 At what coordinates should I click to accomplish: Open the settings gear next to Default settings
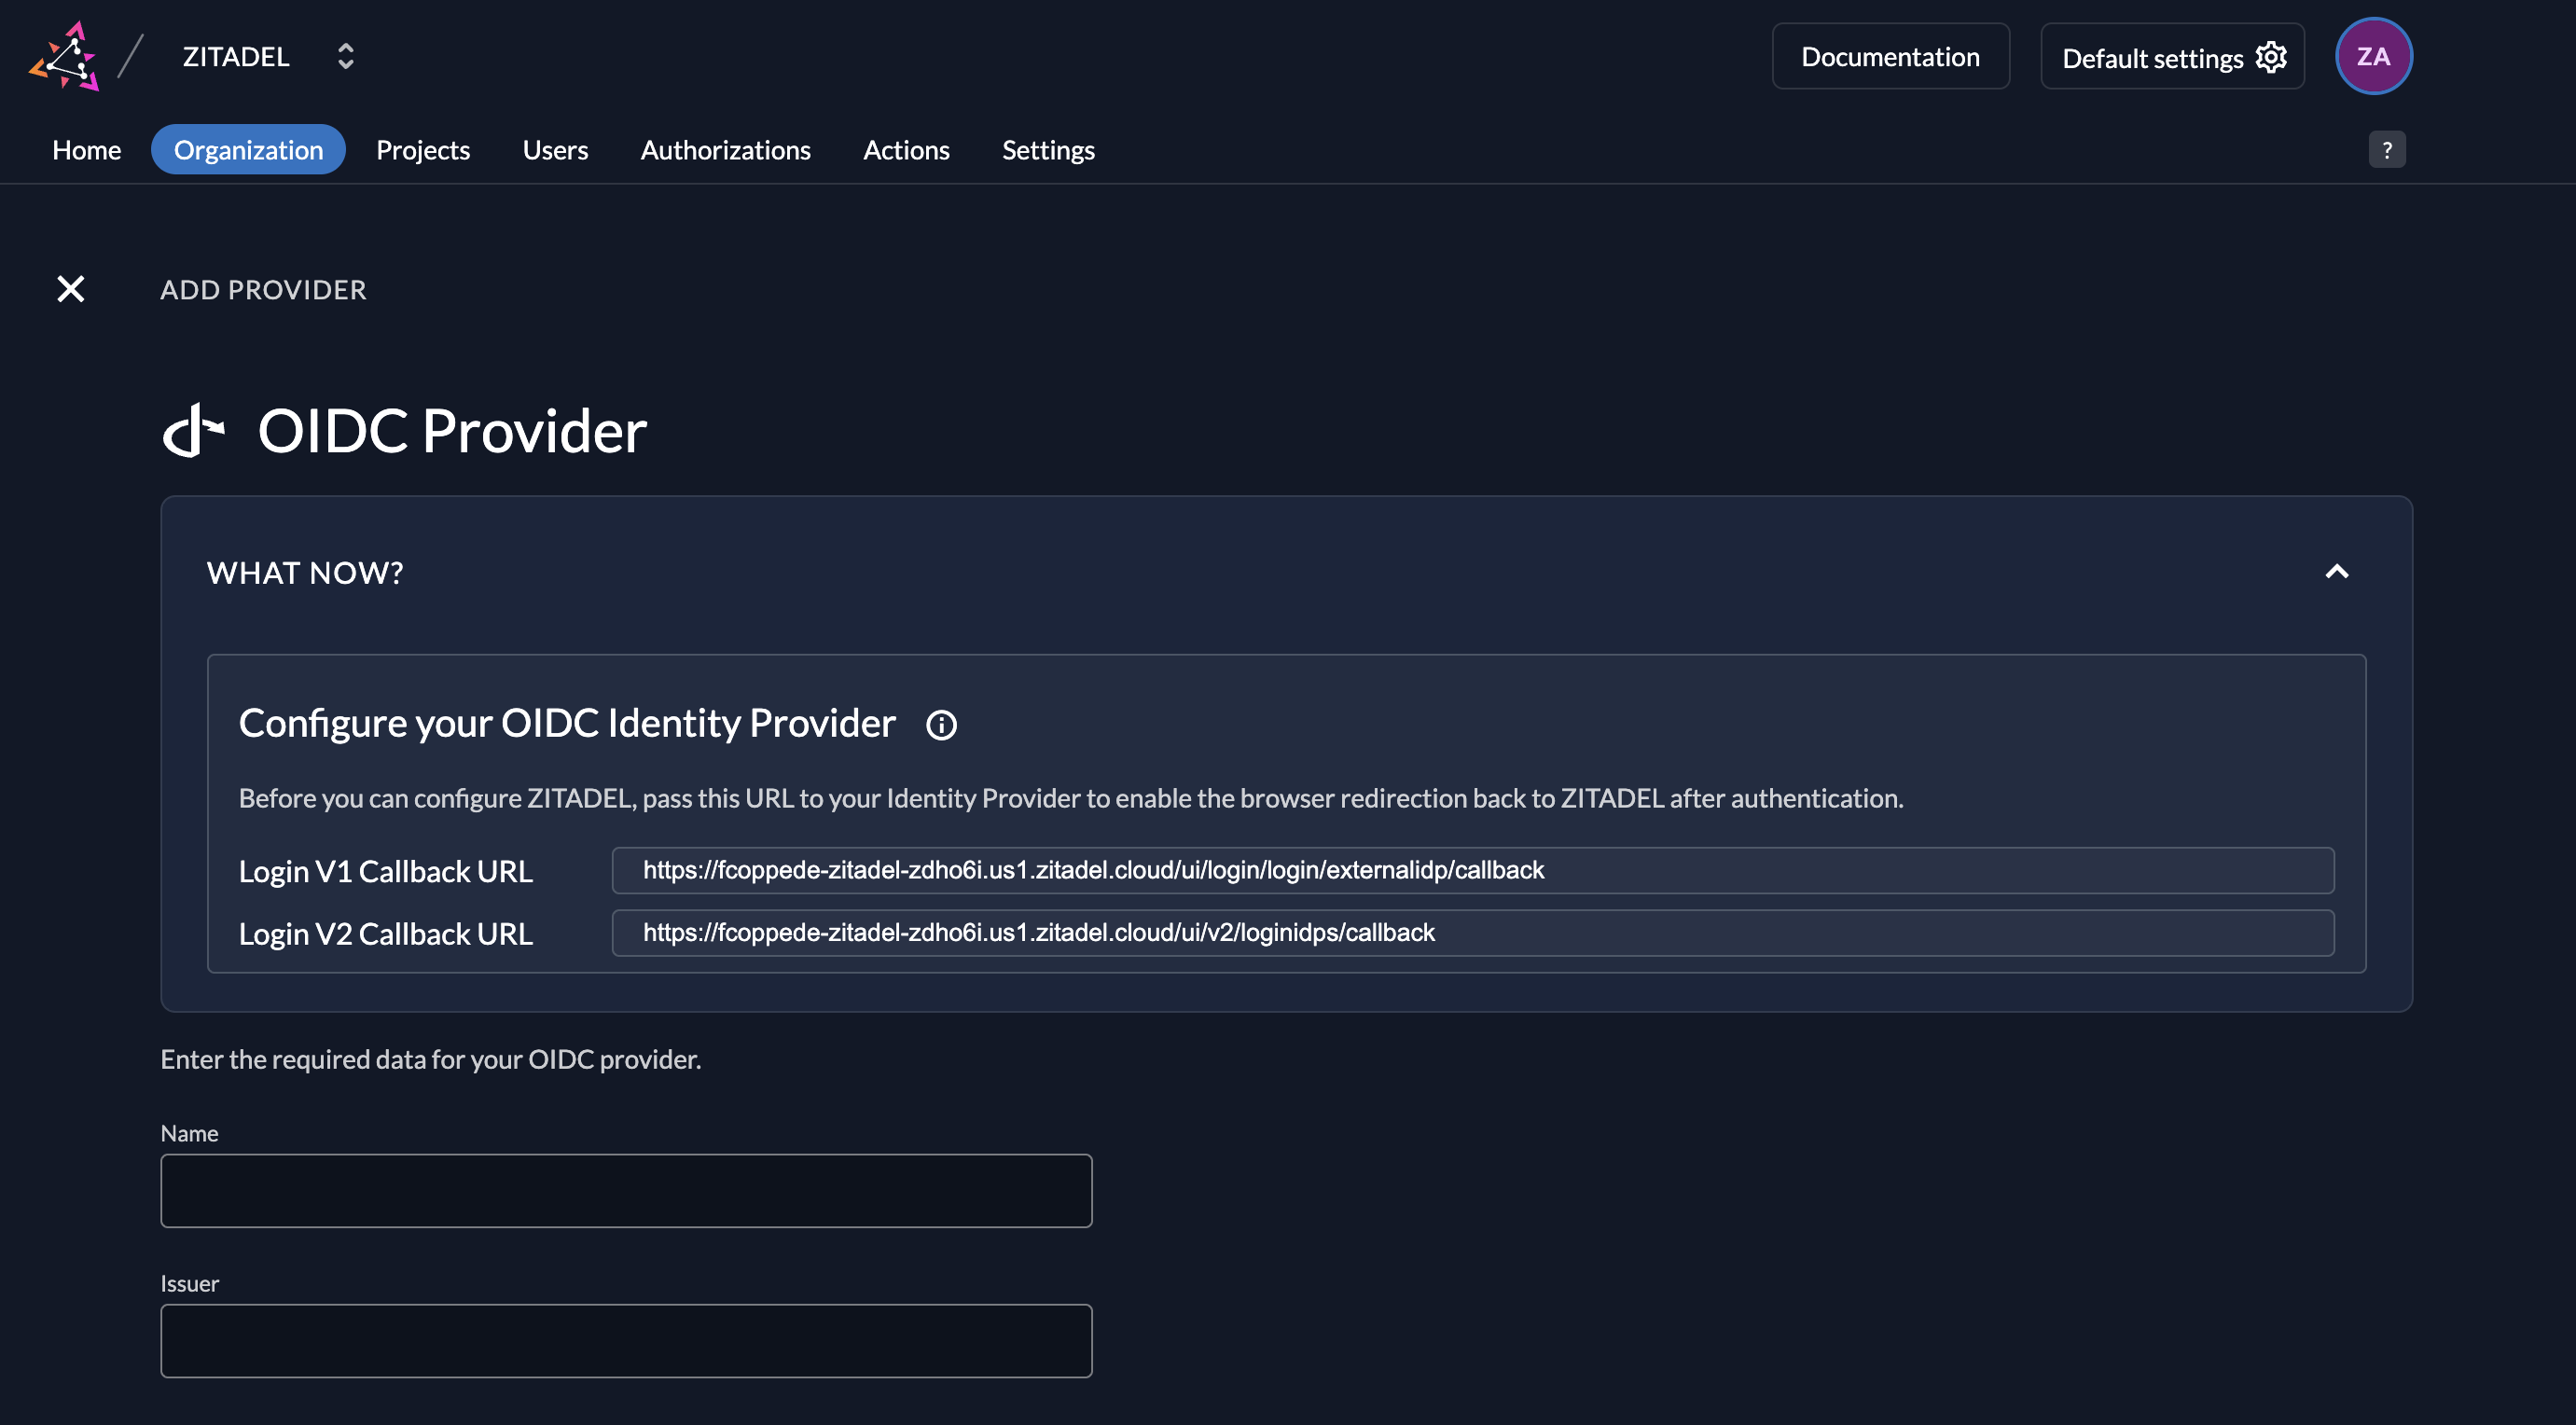(2271, 57)
